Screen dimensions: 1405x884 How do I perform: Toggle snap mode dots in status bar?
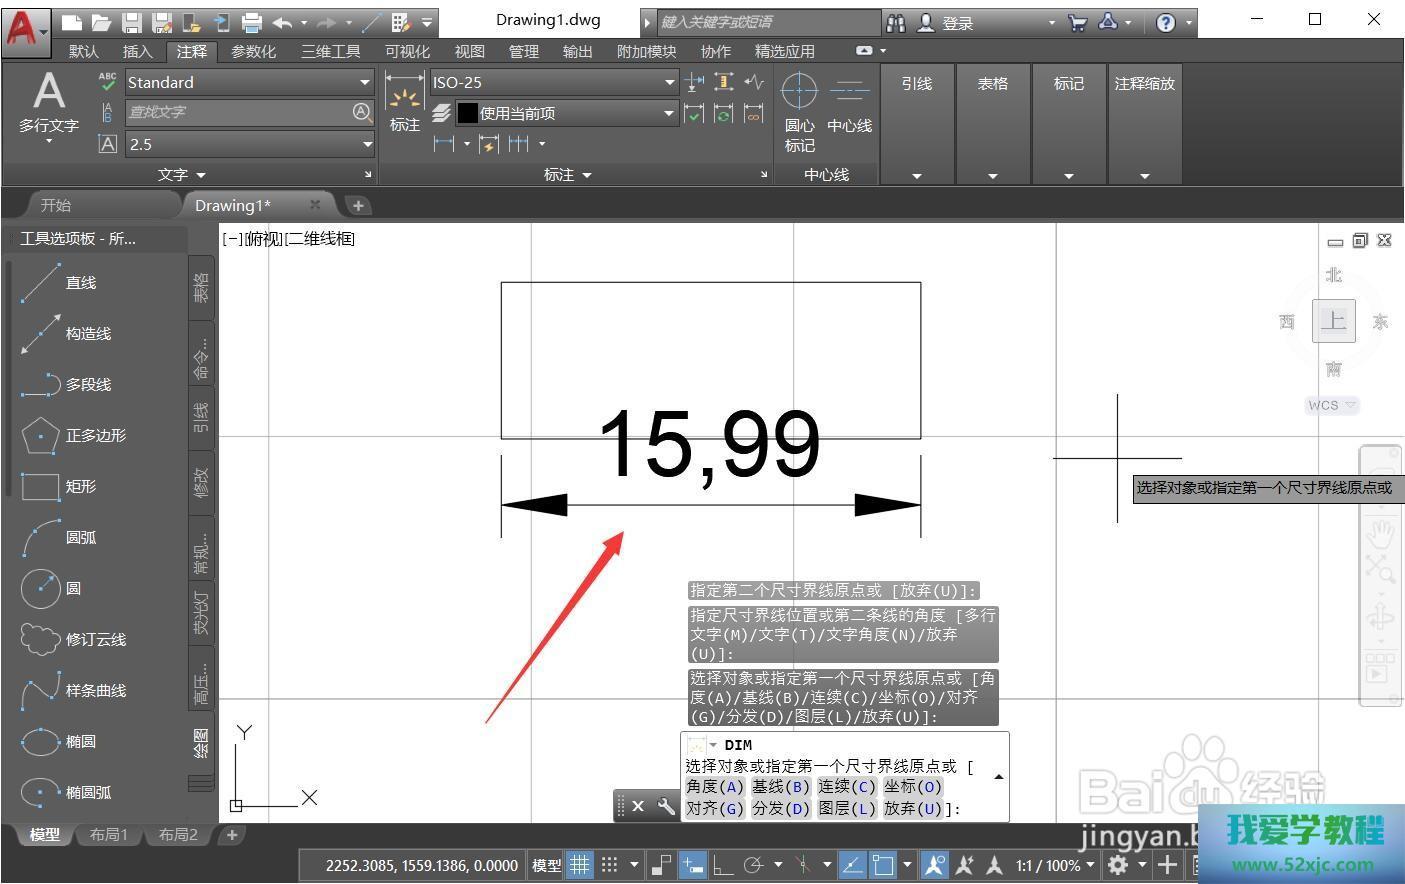pos(609,865)
